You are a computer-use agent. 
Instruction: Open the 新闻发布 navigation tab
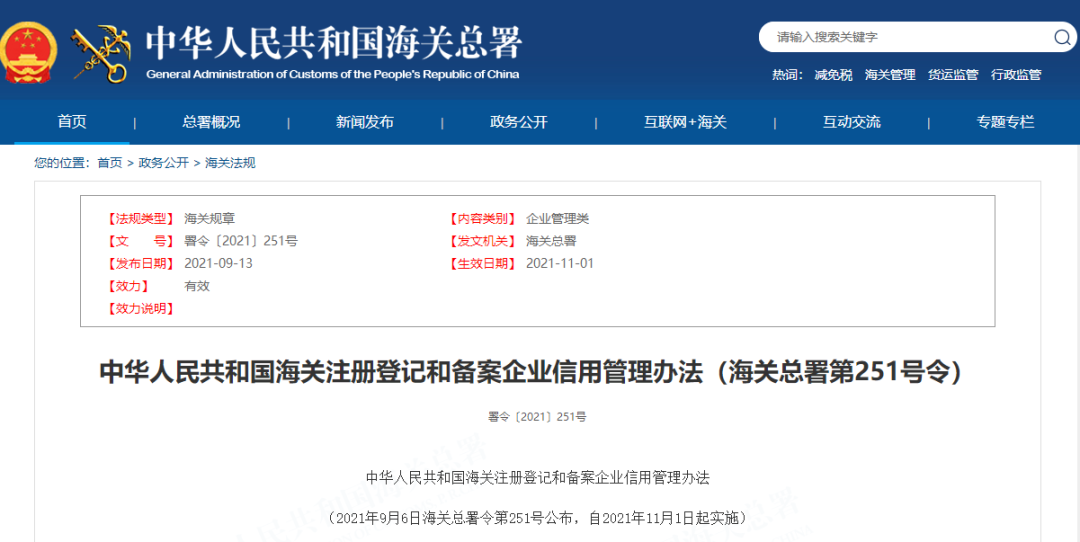pyautogui.click(x=365, y=122)
